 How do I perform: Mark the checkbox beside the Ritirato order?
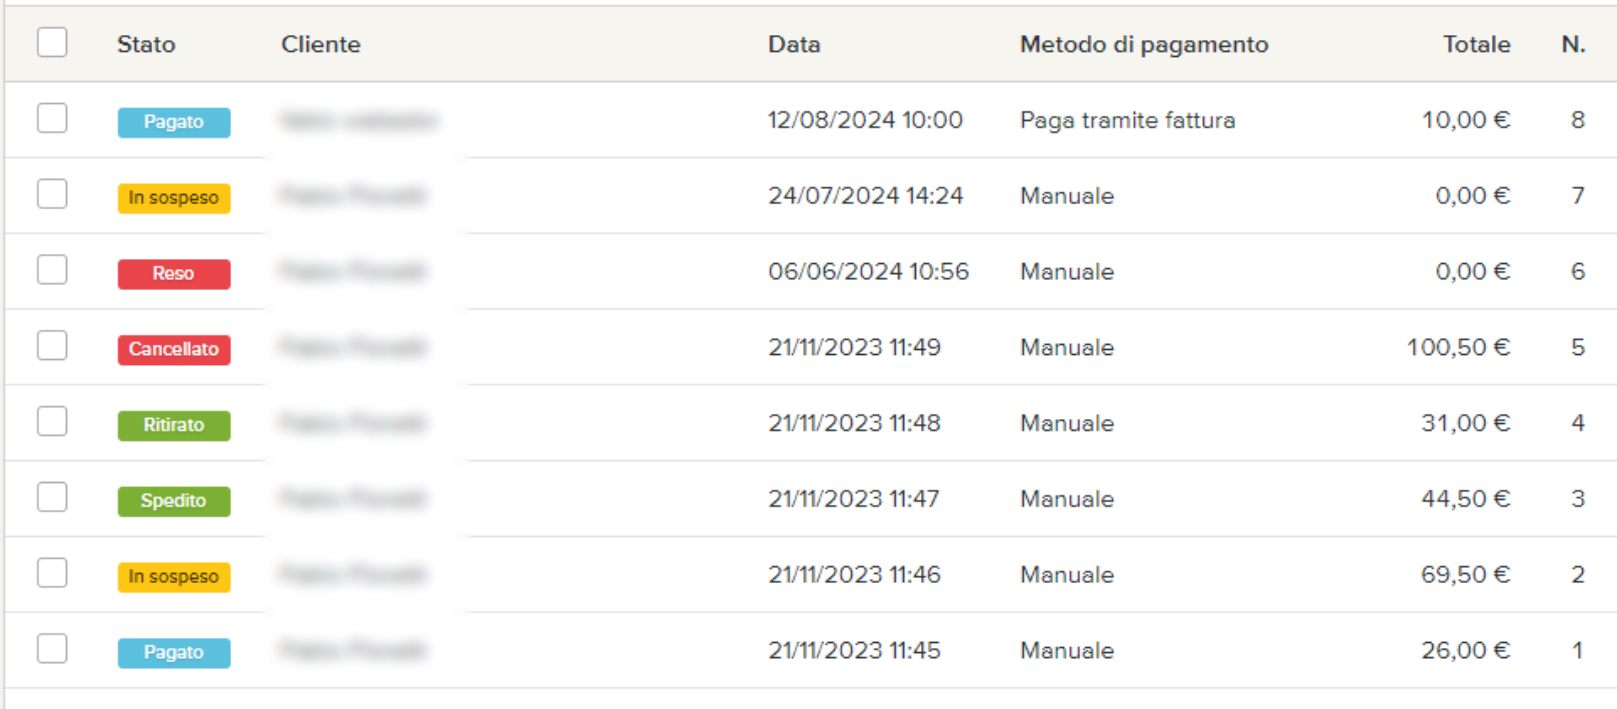pos(52,422)
